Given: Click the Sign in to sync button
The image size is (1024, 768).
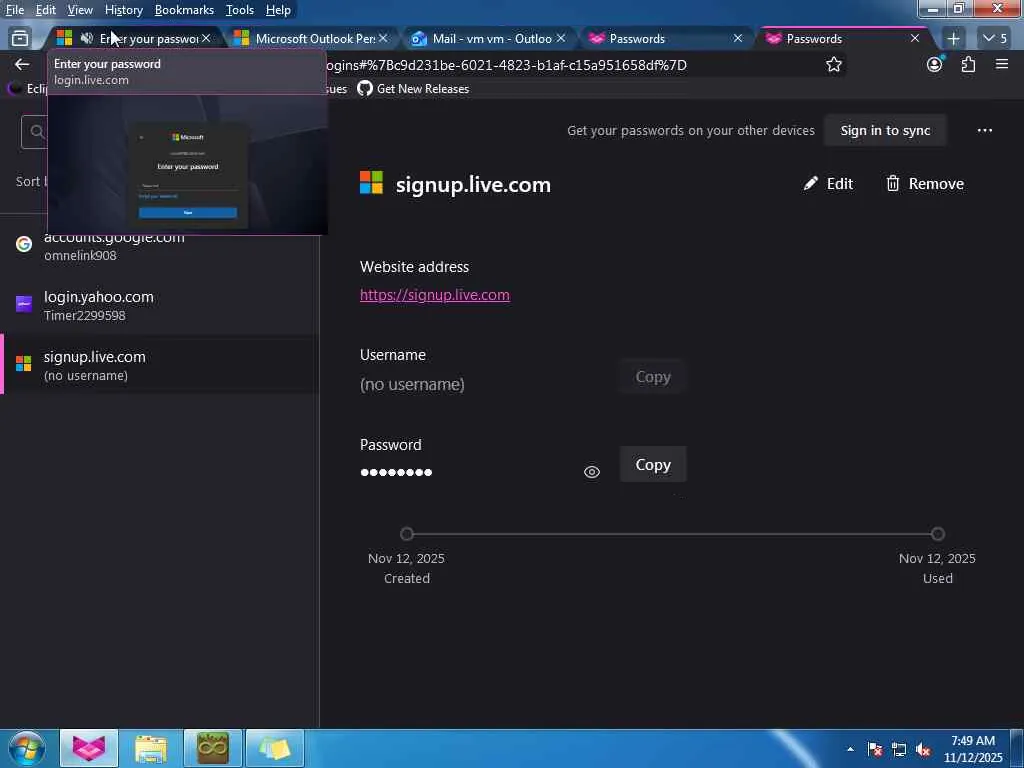Looking at the screenshot, I should point(885,131).
